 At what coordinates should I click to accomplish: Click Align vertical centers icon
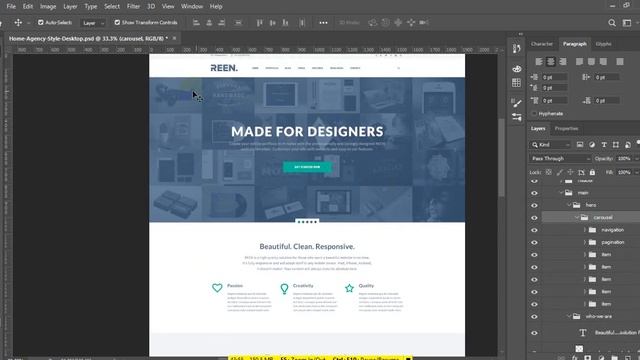[x=272, y=22]
